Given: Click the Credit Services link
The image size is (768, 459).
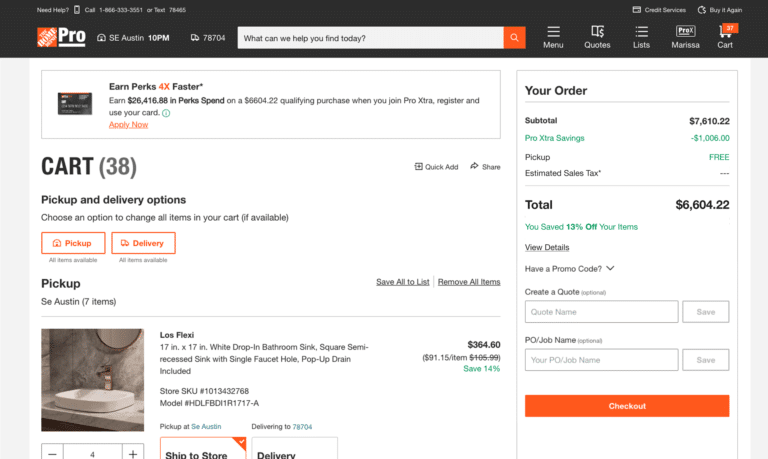Looking at the screenshot, I should click(x=659, y=10).
